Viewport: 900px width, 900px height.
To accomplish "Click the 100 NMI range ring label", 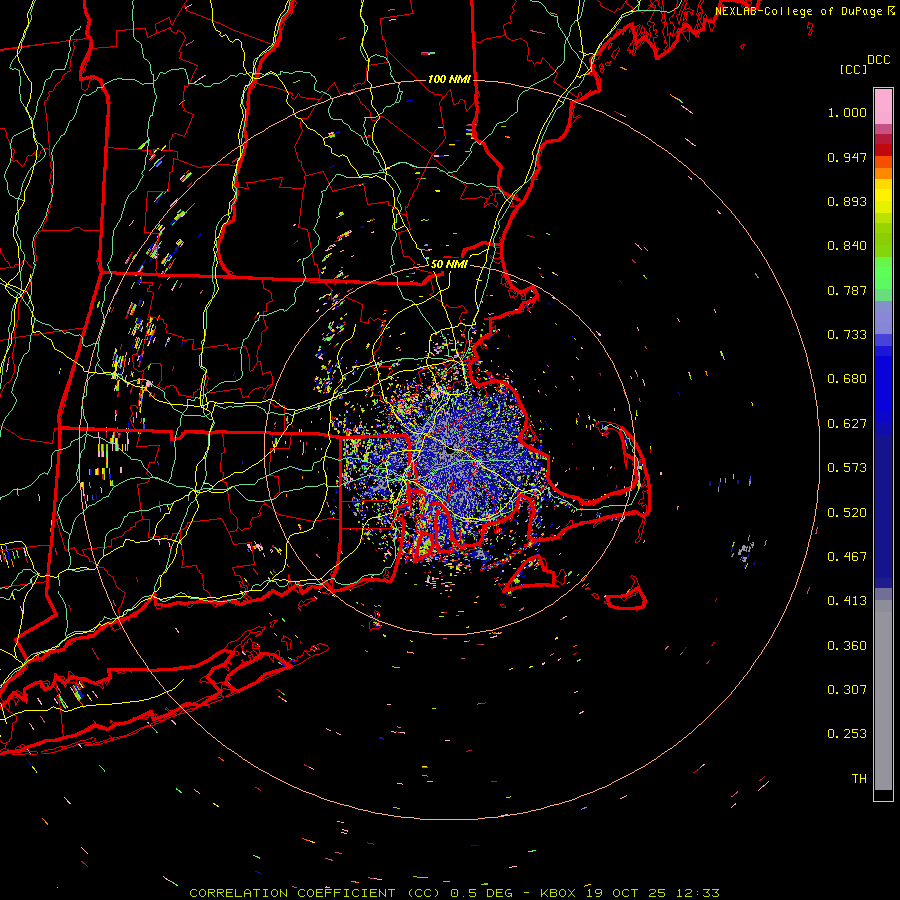I will 449,79.
